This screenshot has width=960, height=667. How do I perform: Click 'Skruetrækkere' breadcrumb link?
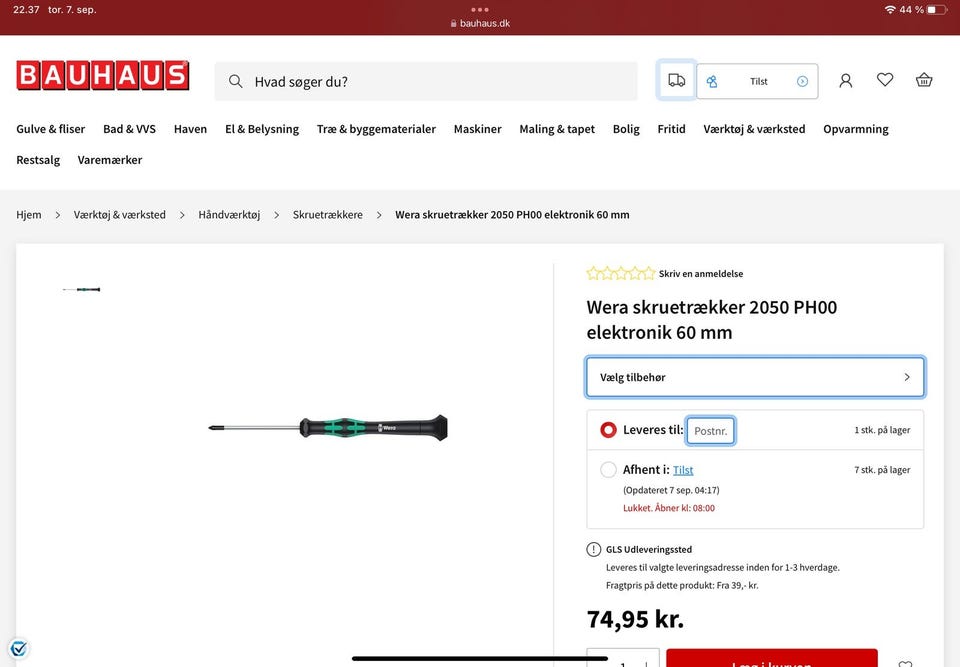coord(328,215)
